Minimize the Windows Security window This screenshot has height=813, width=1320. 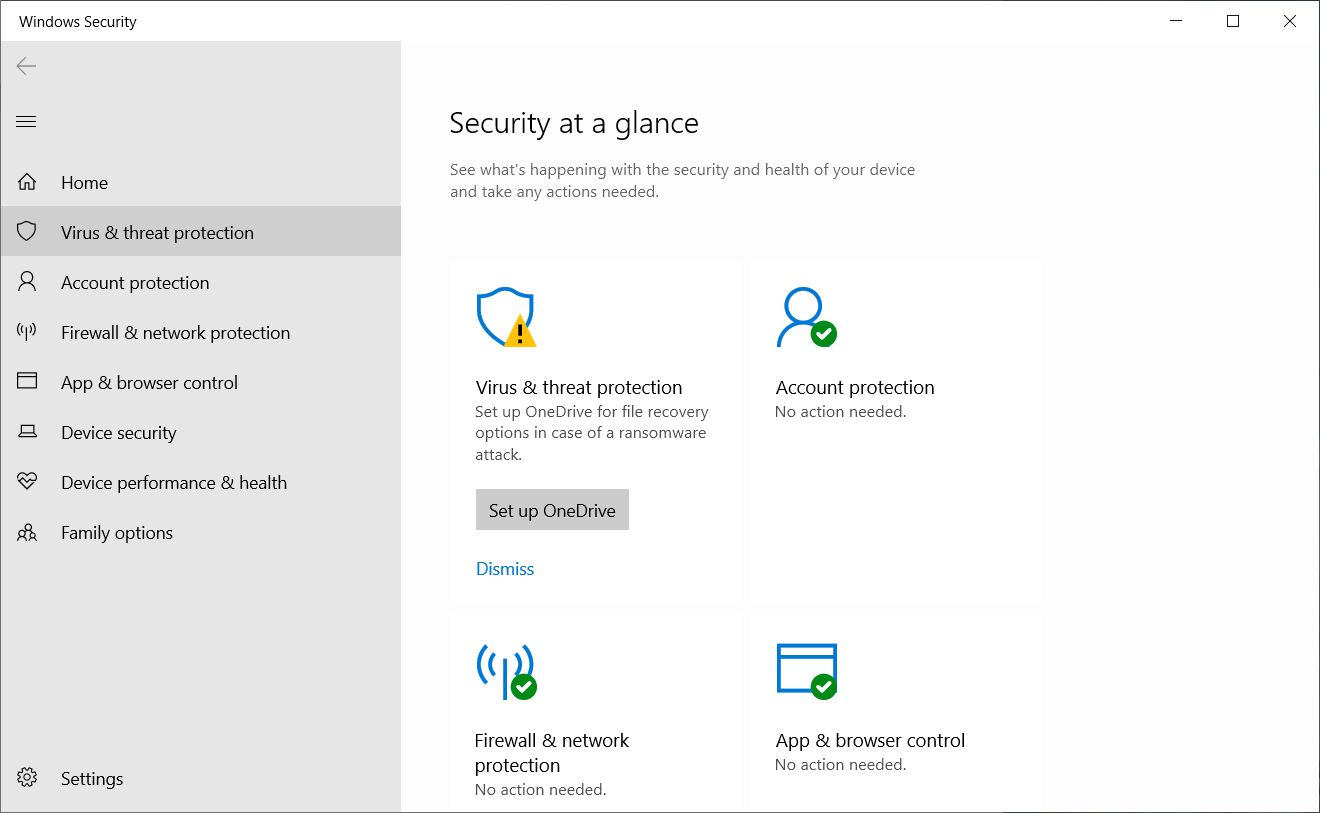click(1176, 21)
